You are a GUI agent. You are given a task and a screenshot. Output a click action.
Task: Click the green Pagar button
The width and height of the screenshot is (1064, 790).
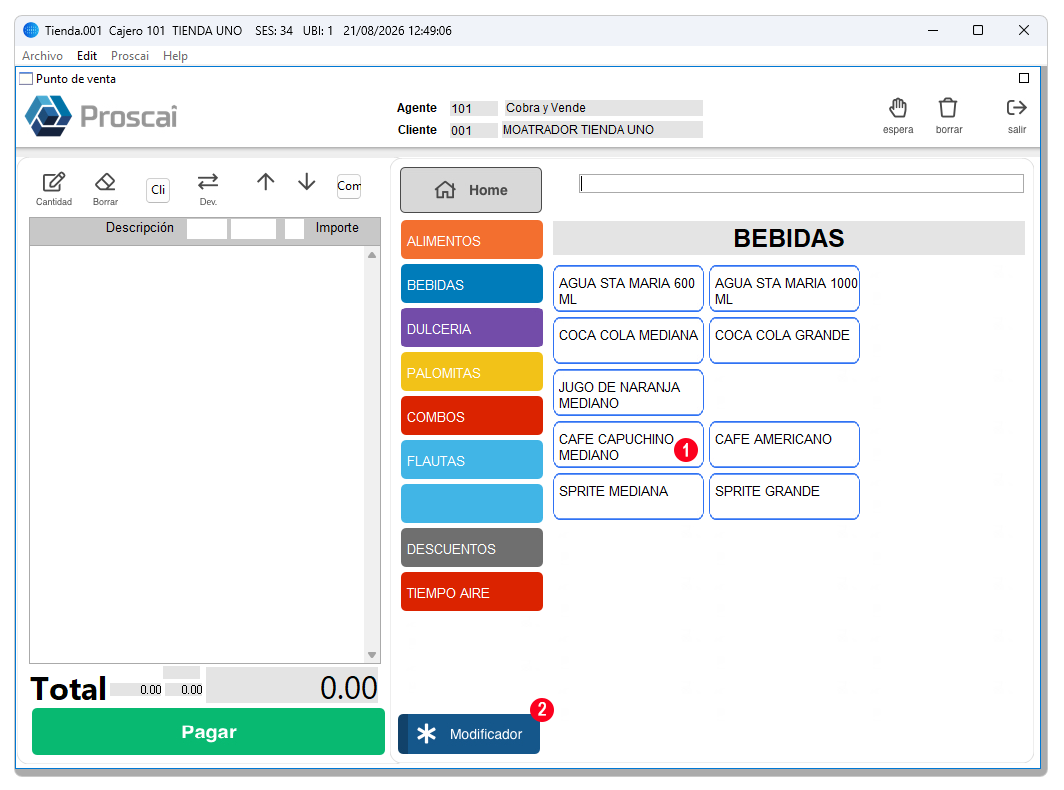coord(208,732)
